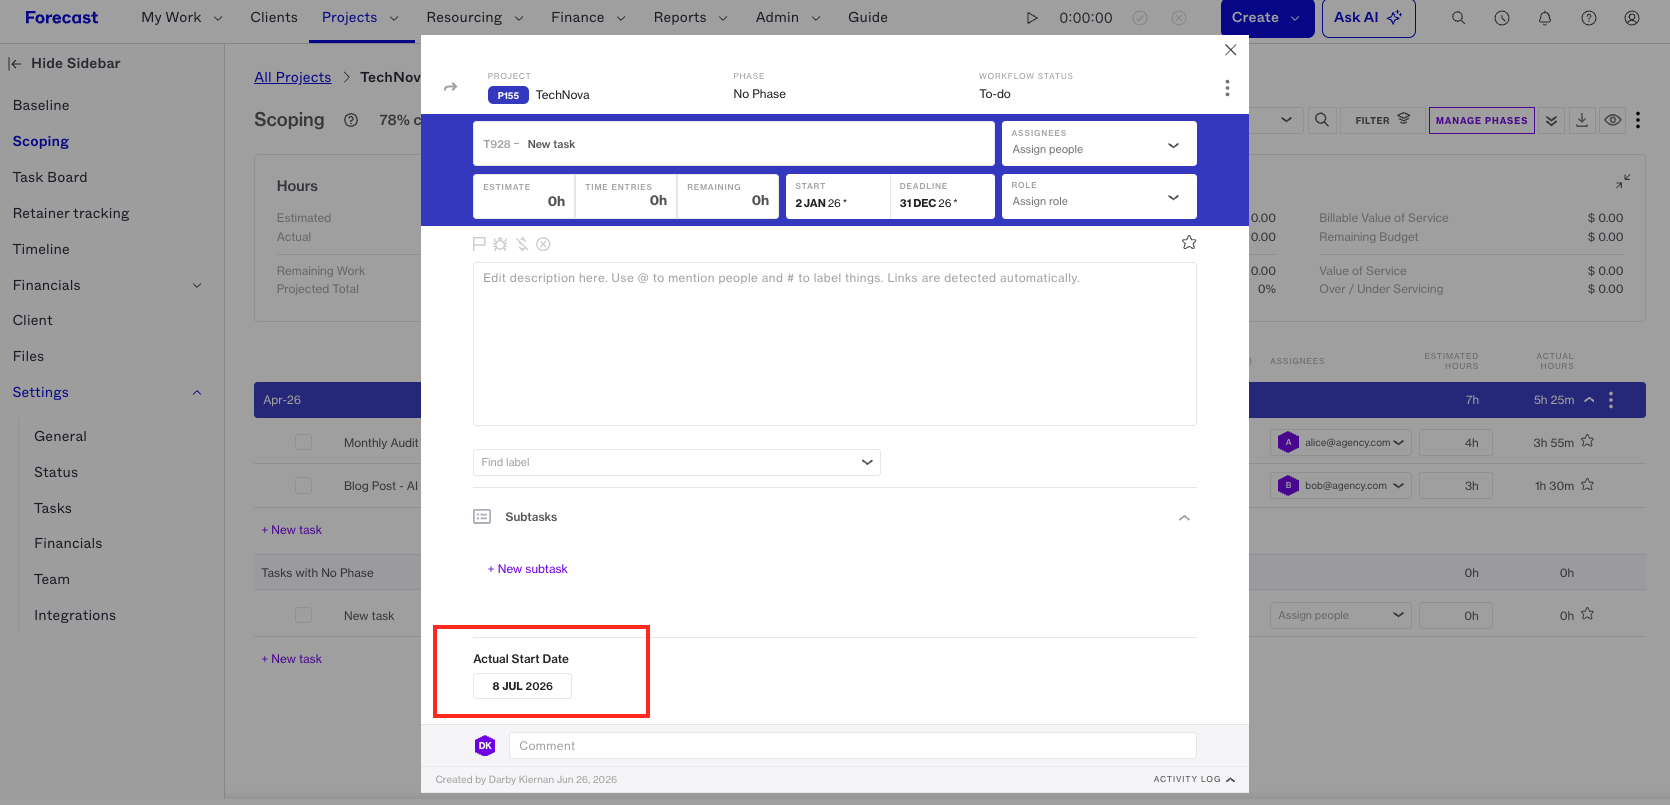Click the timer confirm checkmark icon
Screen dimensions: 1670x805
point(1140,18)
